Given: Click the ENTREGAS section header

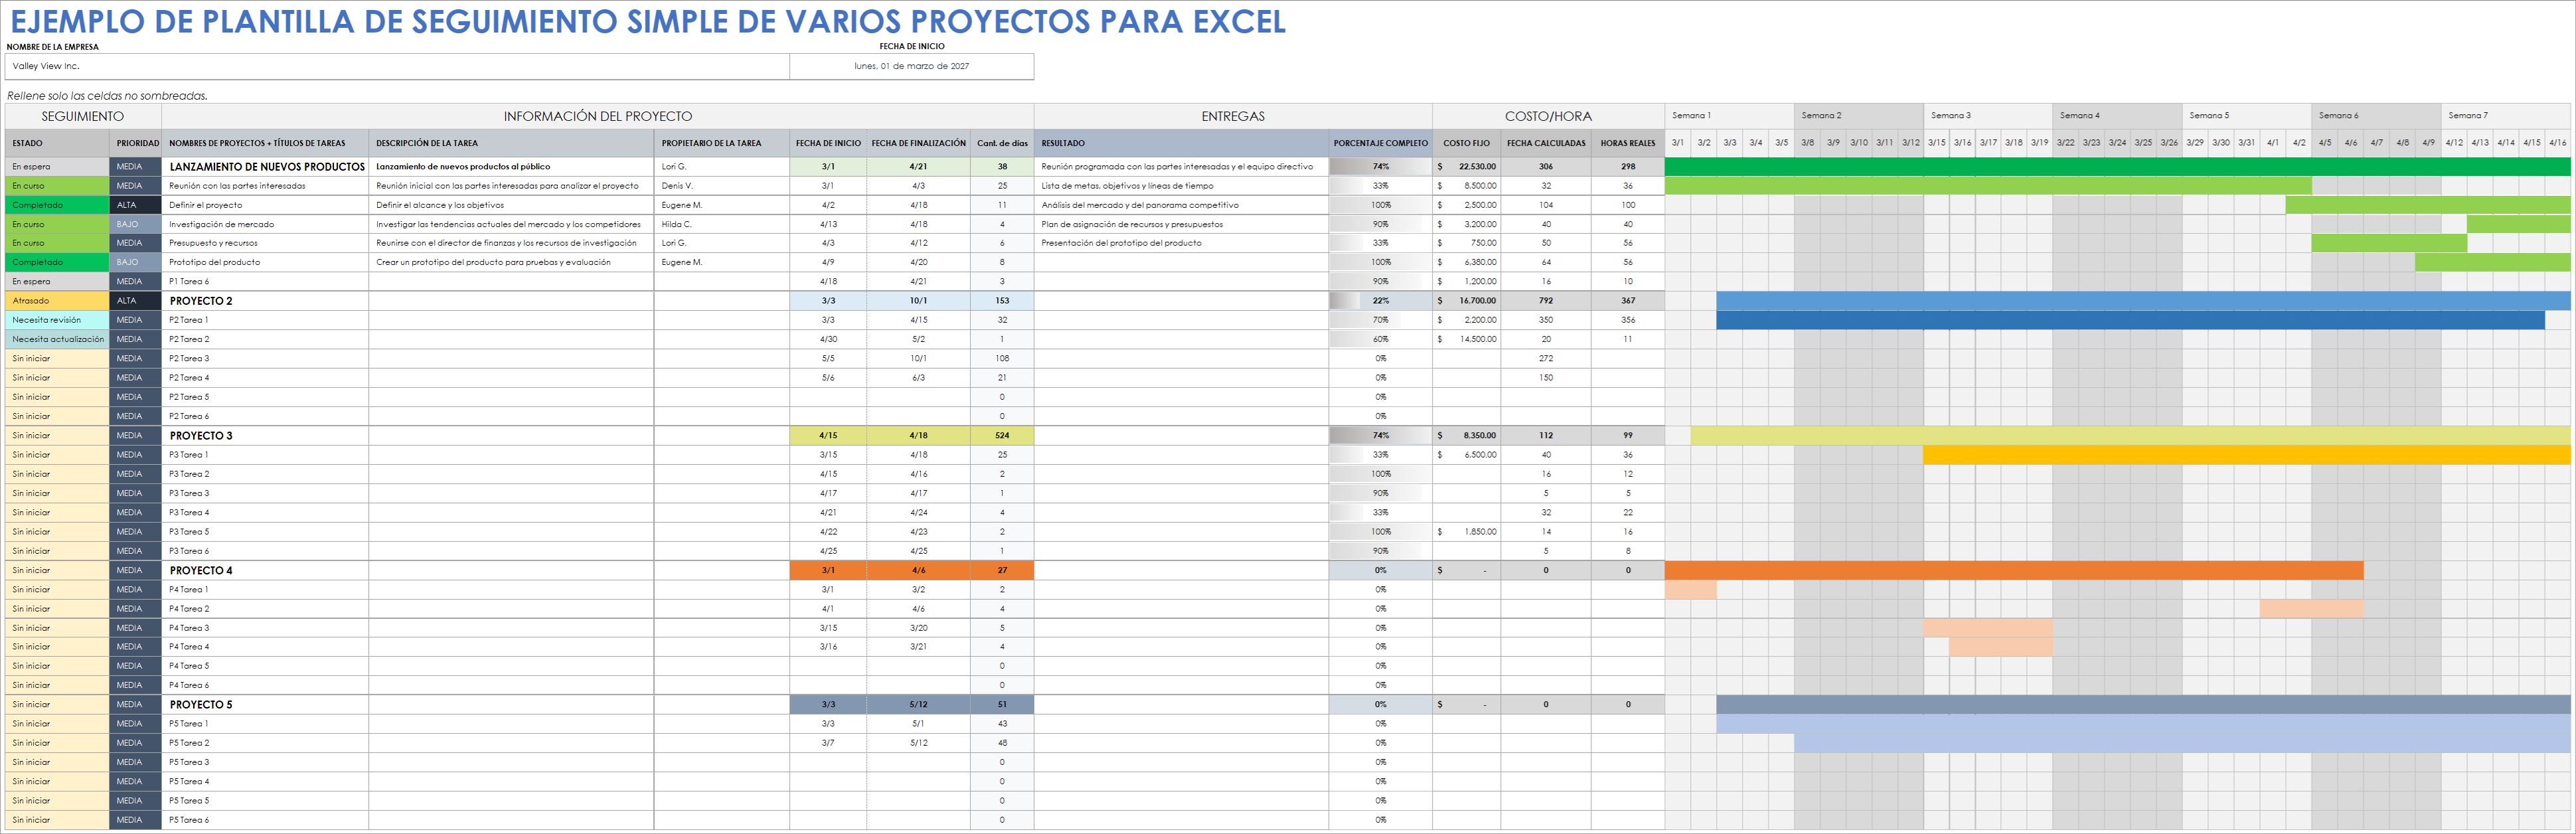Looking at the screenshot, I should pyautogui.click(x=1232, y=116).
